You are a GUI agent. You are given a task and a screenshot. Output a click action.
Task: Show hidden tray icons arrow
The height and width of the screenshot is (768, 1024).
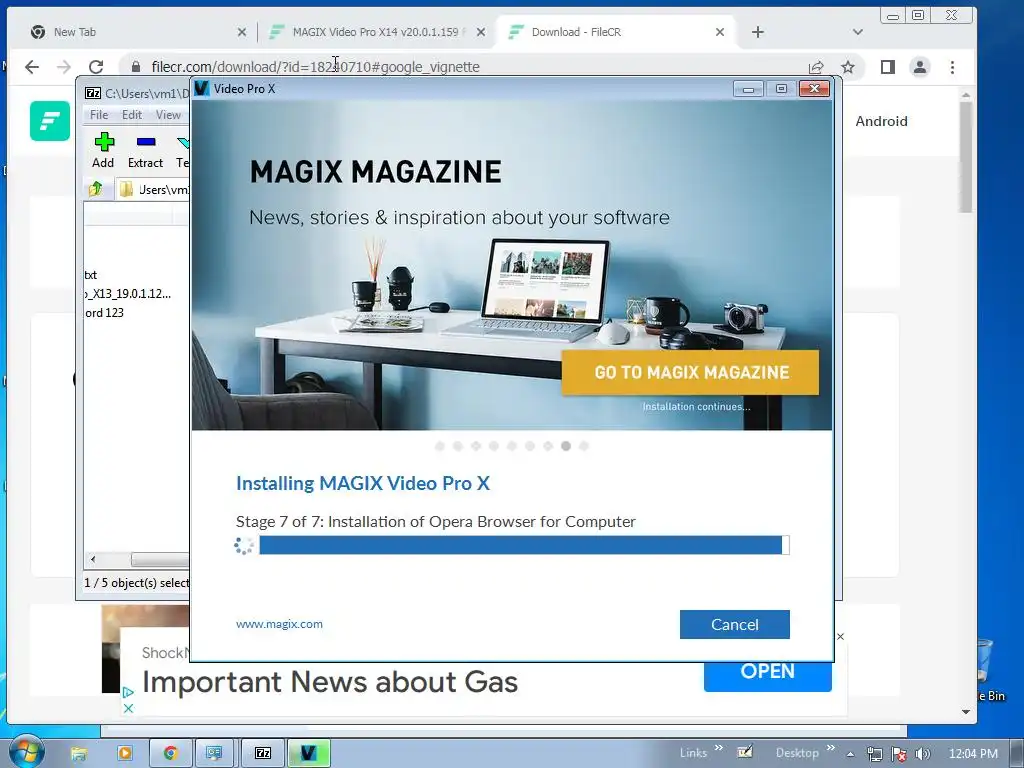[850, 754]
